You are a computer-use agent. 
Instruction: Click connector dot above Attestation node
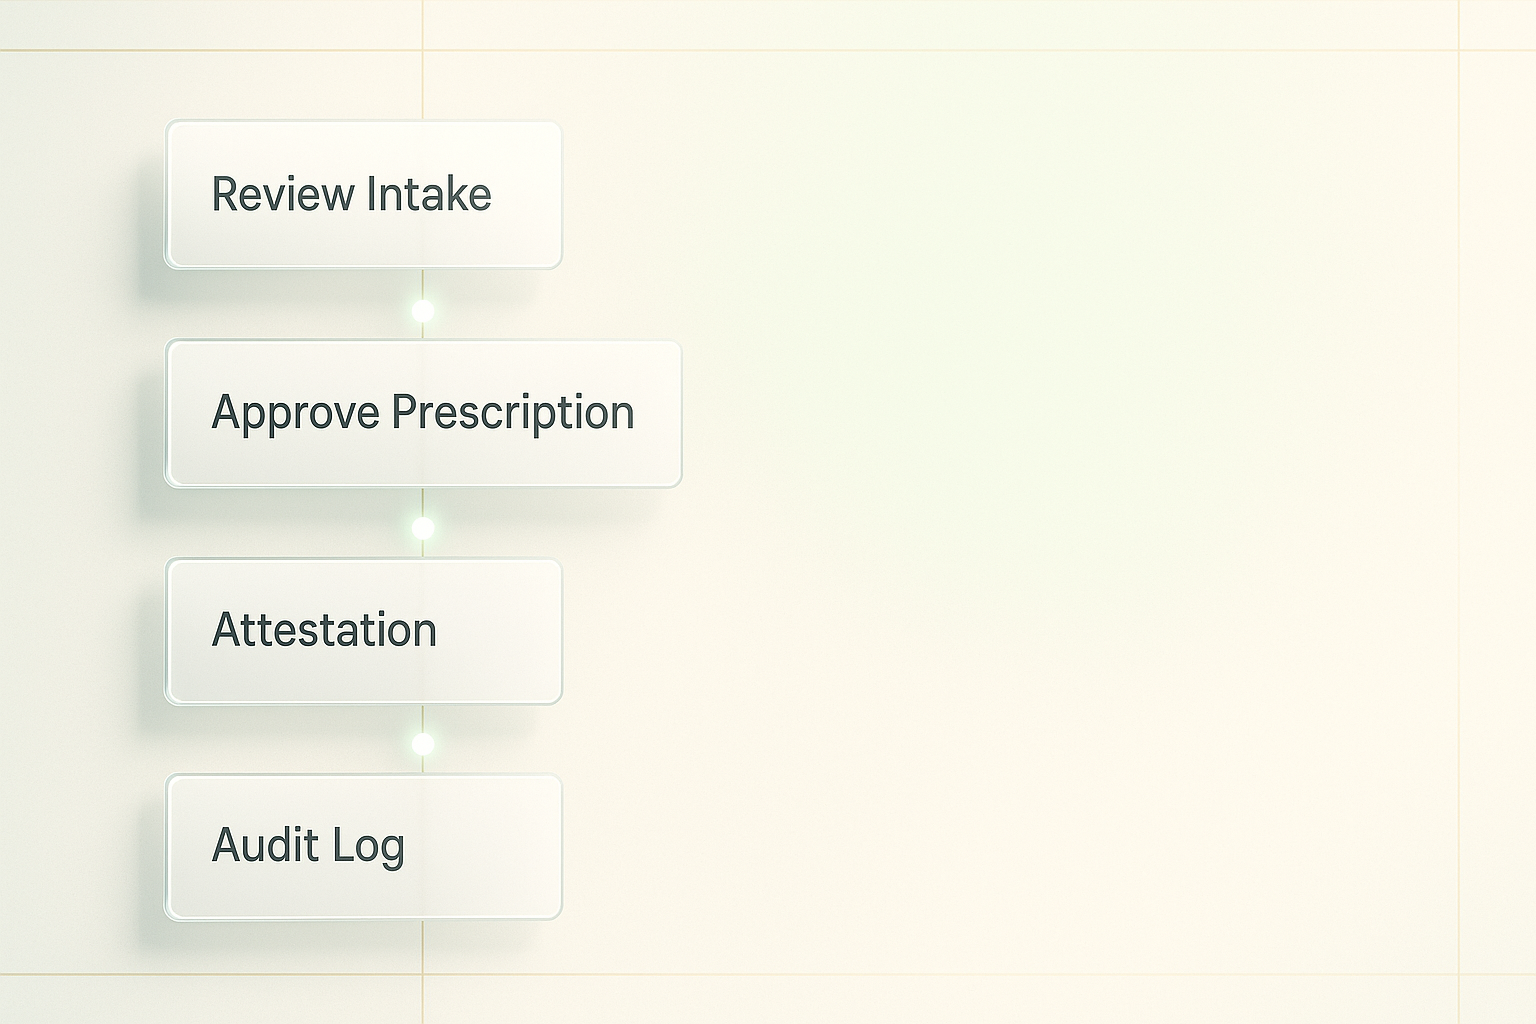pos(423,528)
